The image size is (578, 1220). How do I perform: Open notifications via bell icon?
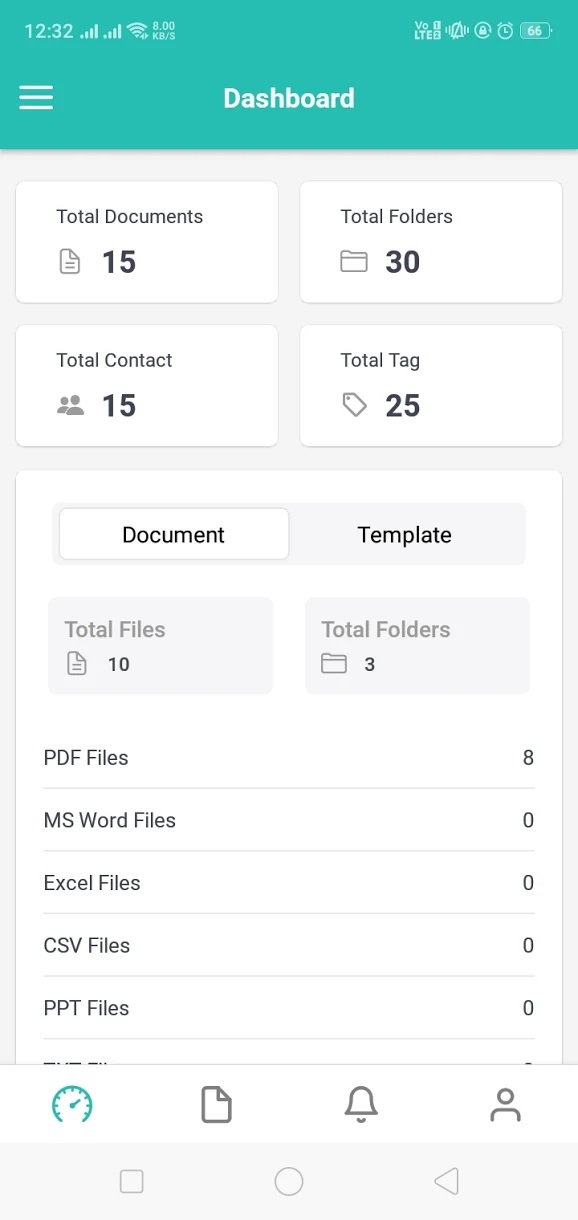click(x=361, y=1104)
